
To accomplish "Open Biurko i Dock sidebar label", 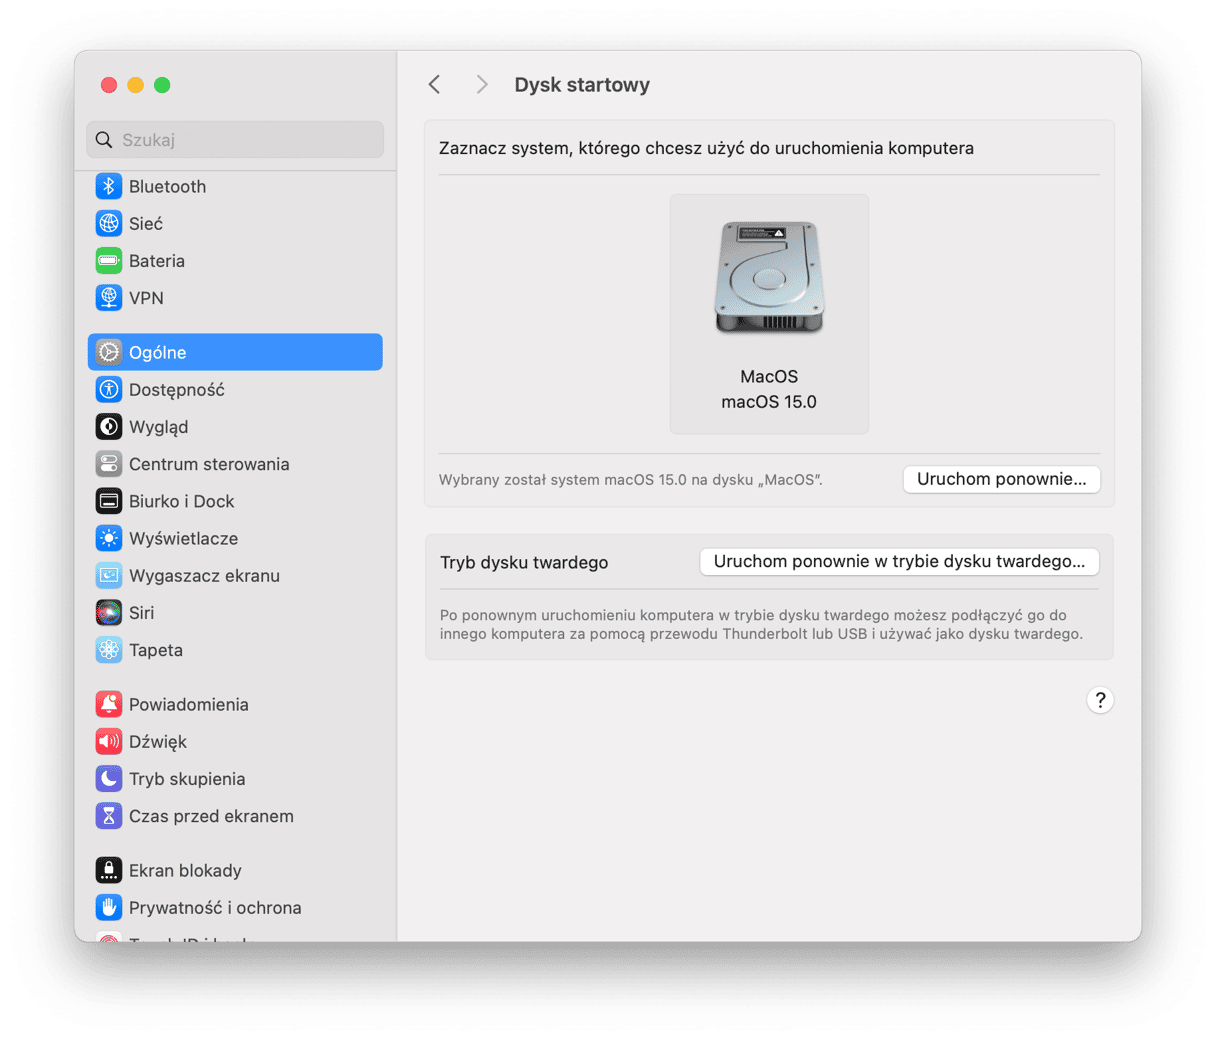I will [181, 501].
